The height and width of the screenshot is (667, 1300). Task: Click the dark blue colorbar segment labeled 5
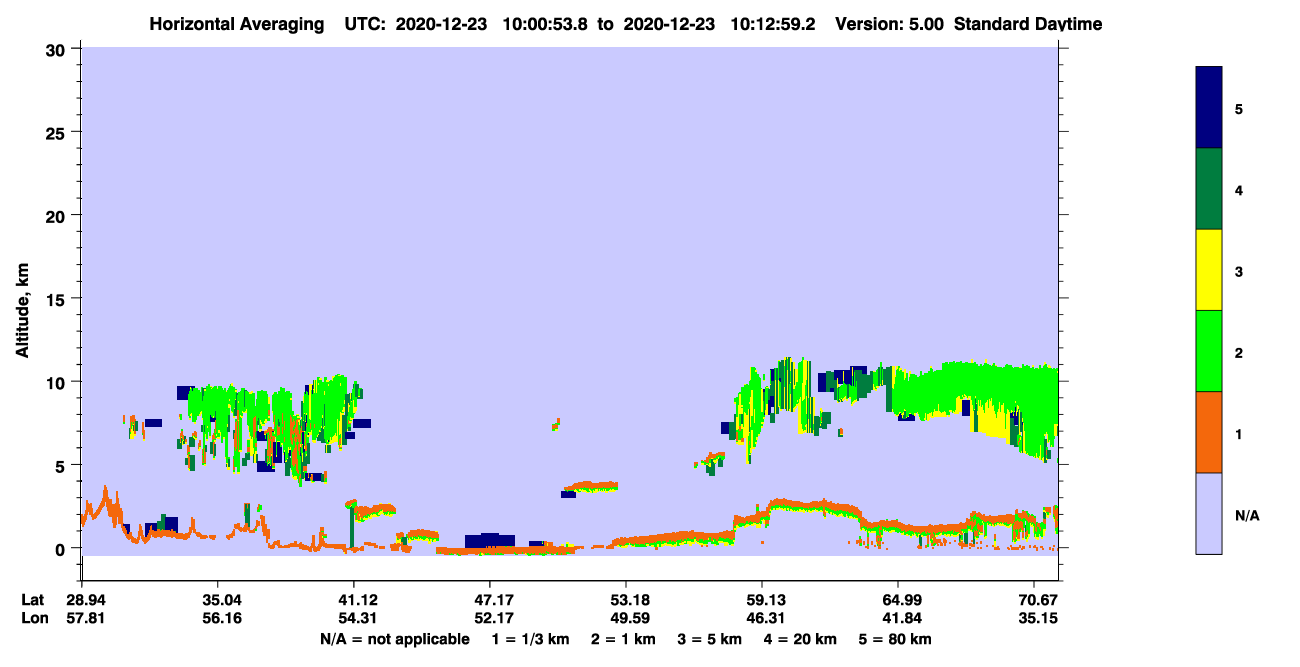pos(1209,108)
